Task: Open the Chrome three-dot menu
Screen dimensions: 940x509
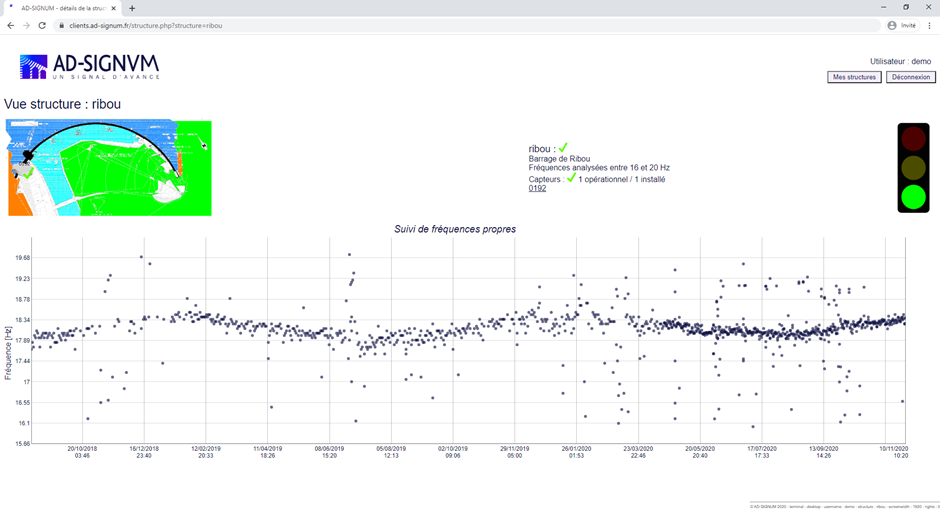Action: coord(929,25)
